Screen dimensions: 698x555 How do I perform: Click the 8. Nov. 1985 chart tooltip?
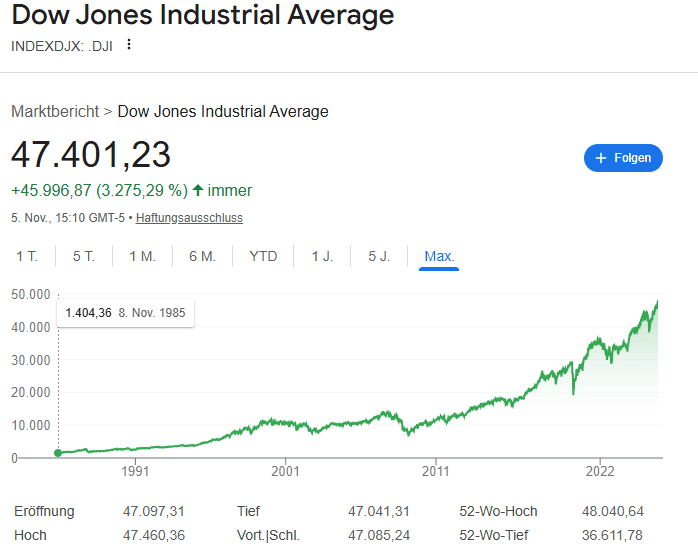tap(125, 313)
